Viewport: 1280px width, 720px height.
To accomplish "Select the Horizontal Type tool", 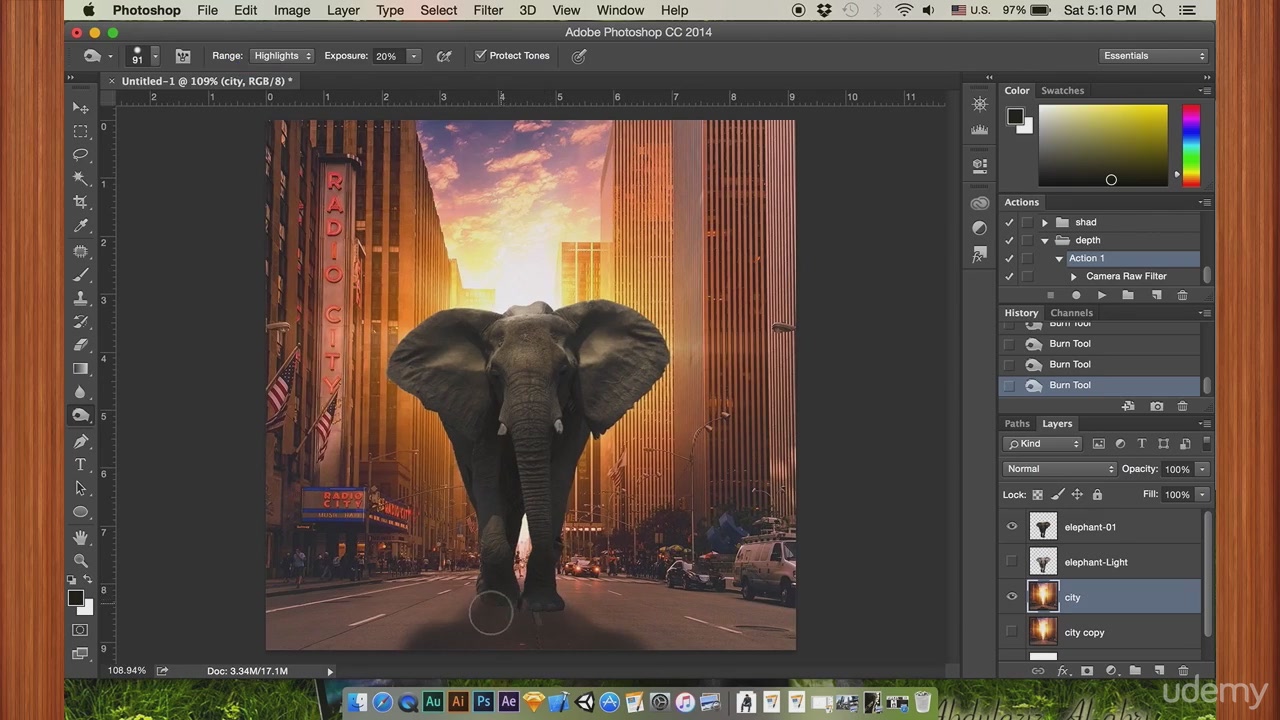I will (x=80, y=465).
